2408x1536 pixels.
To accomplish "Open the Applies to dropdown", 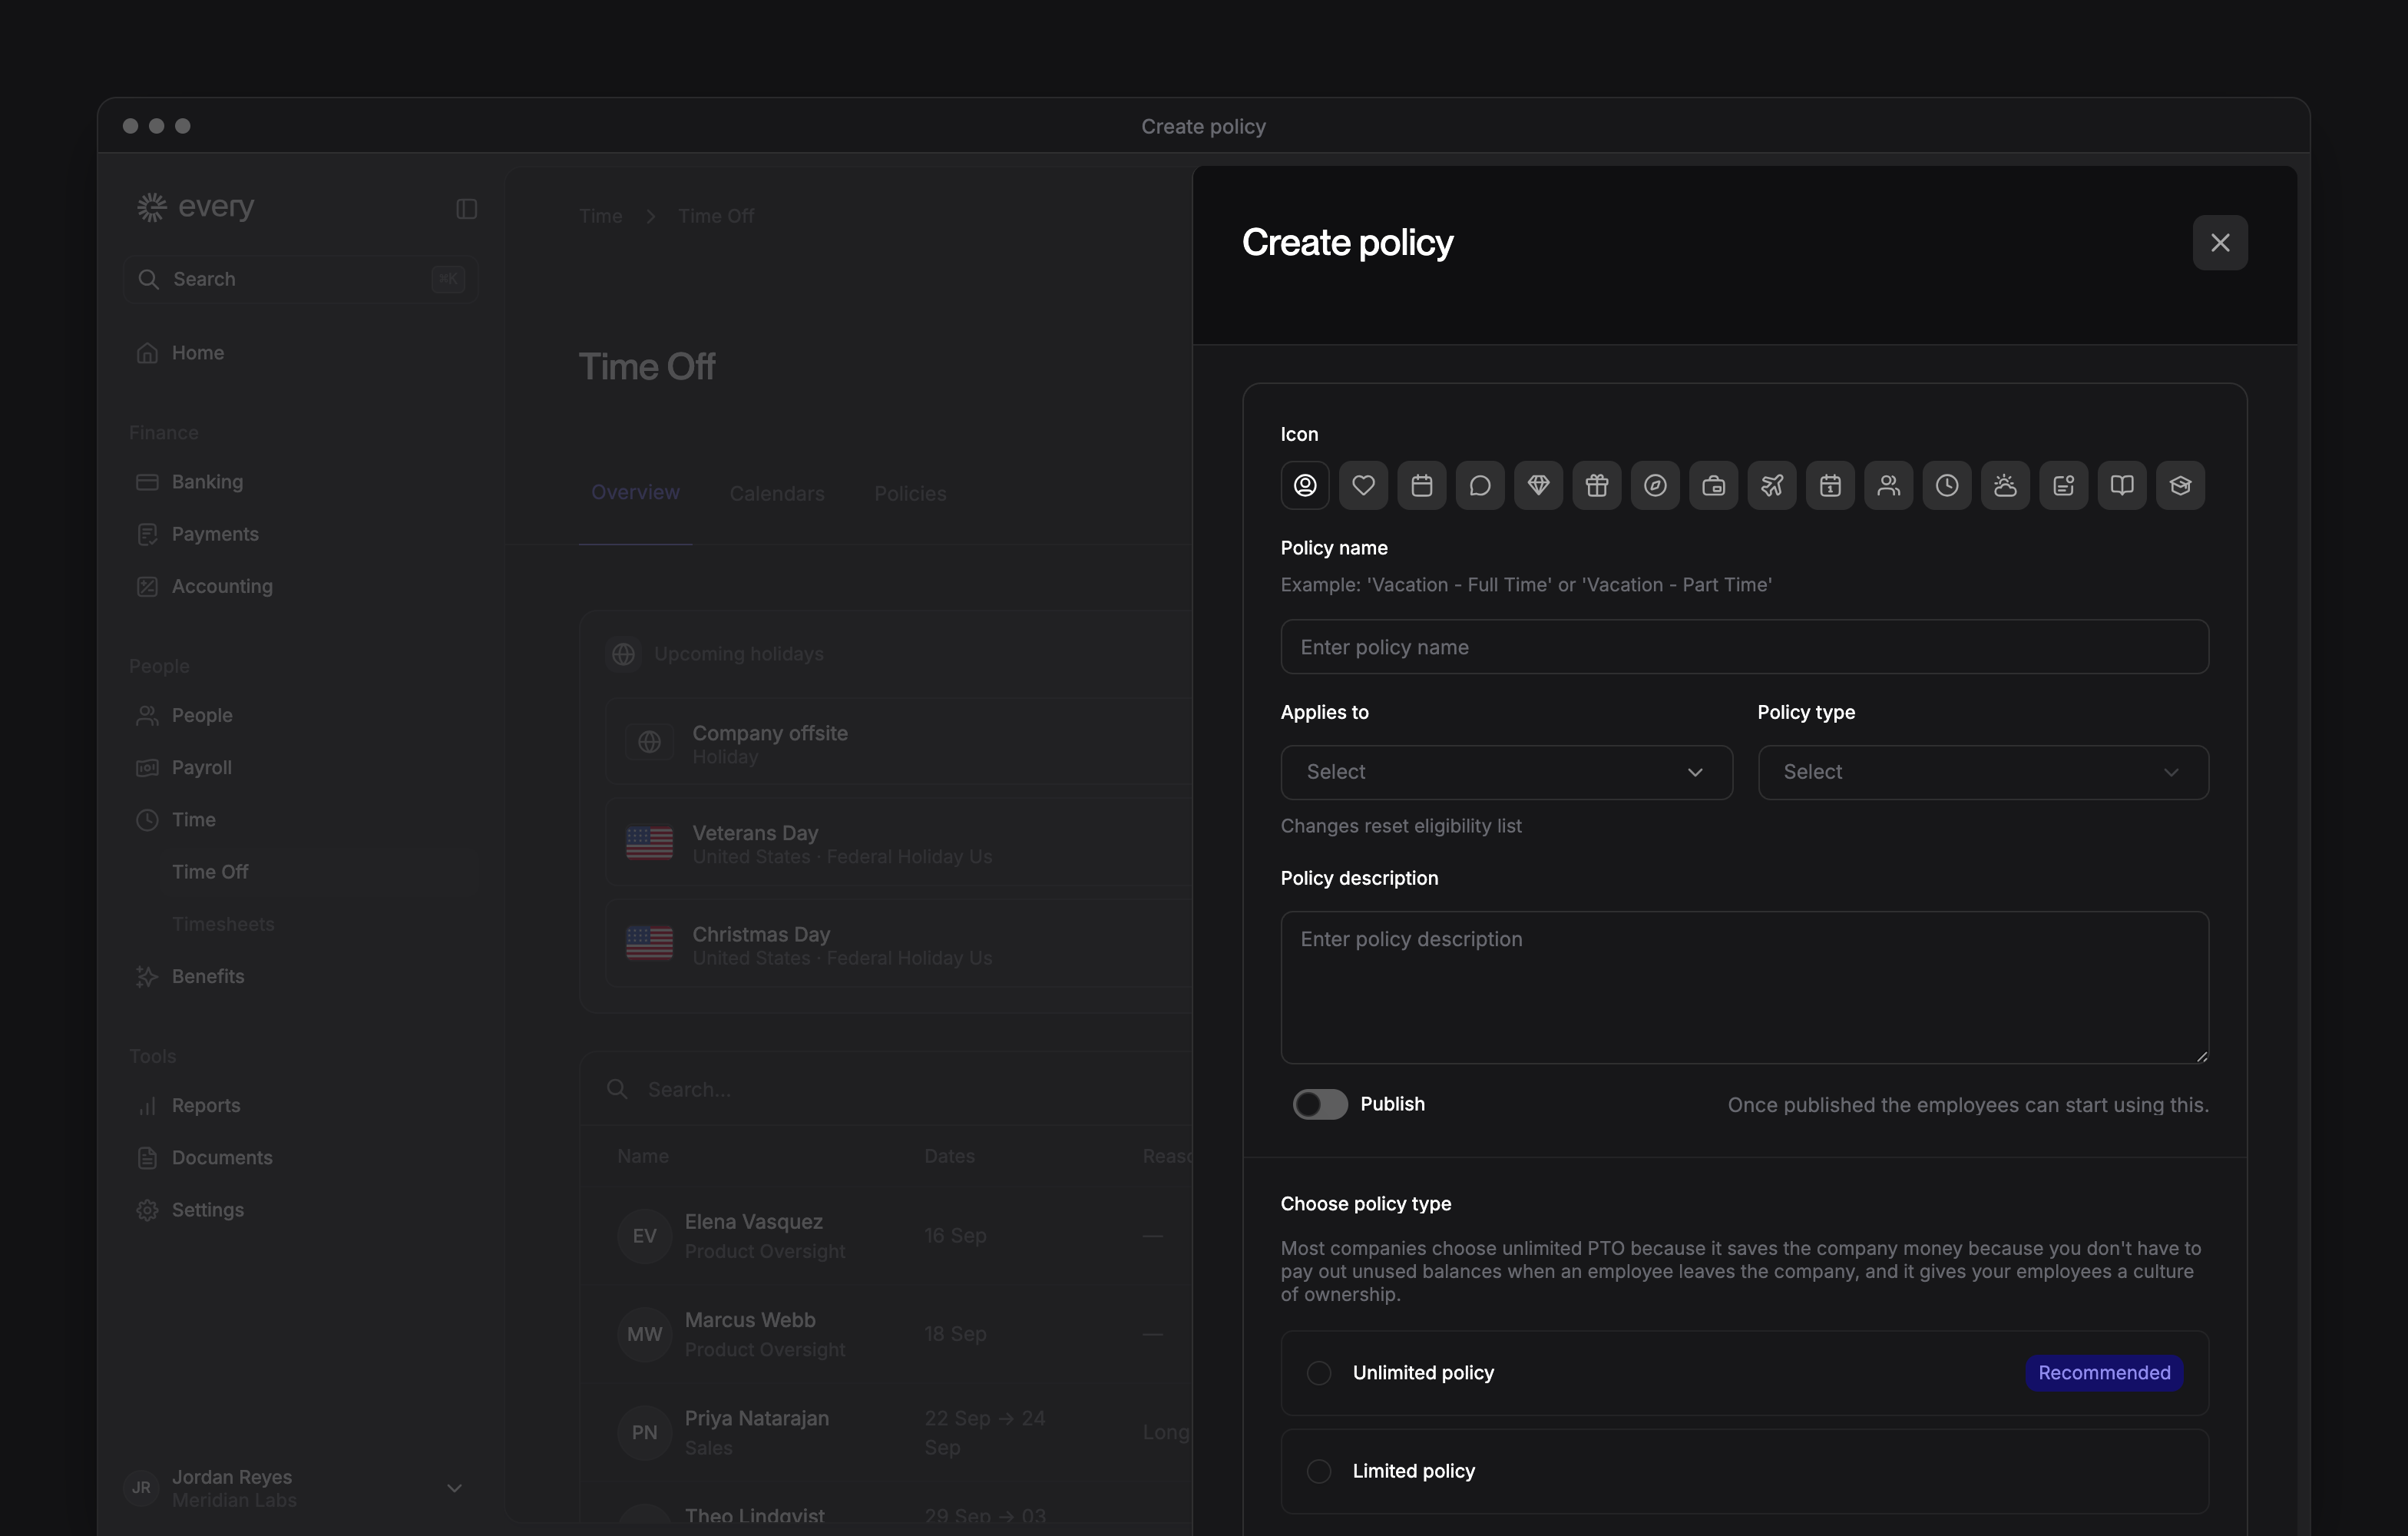I will point(1506,772).
